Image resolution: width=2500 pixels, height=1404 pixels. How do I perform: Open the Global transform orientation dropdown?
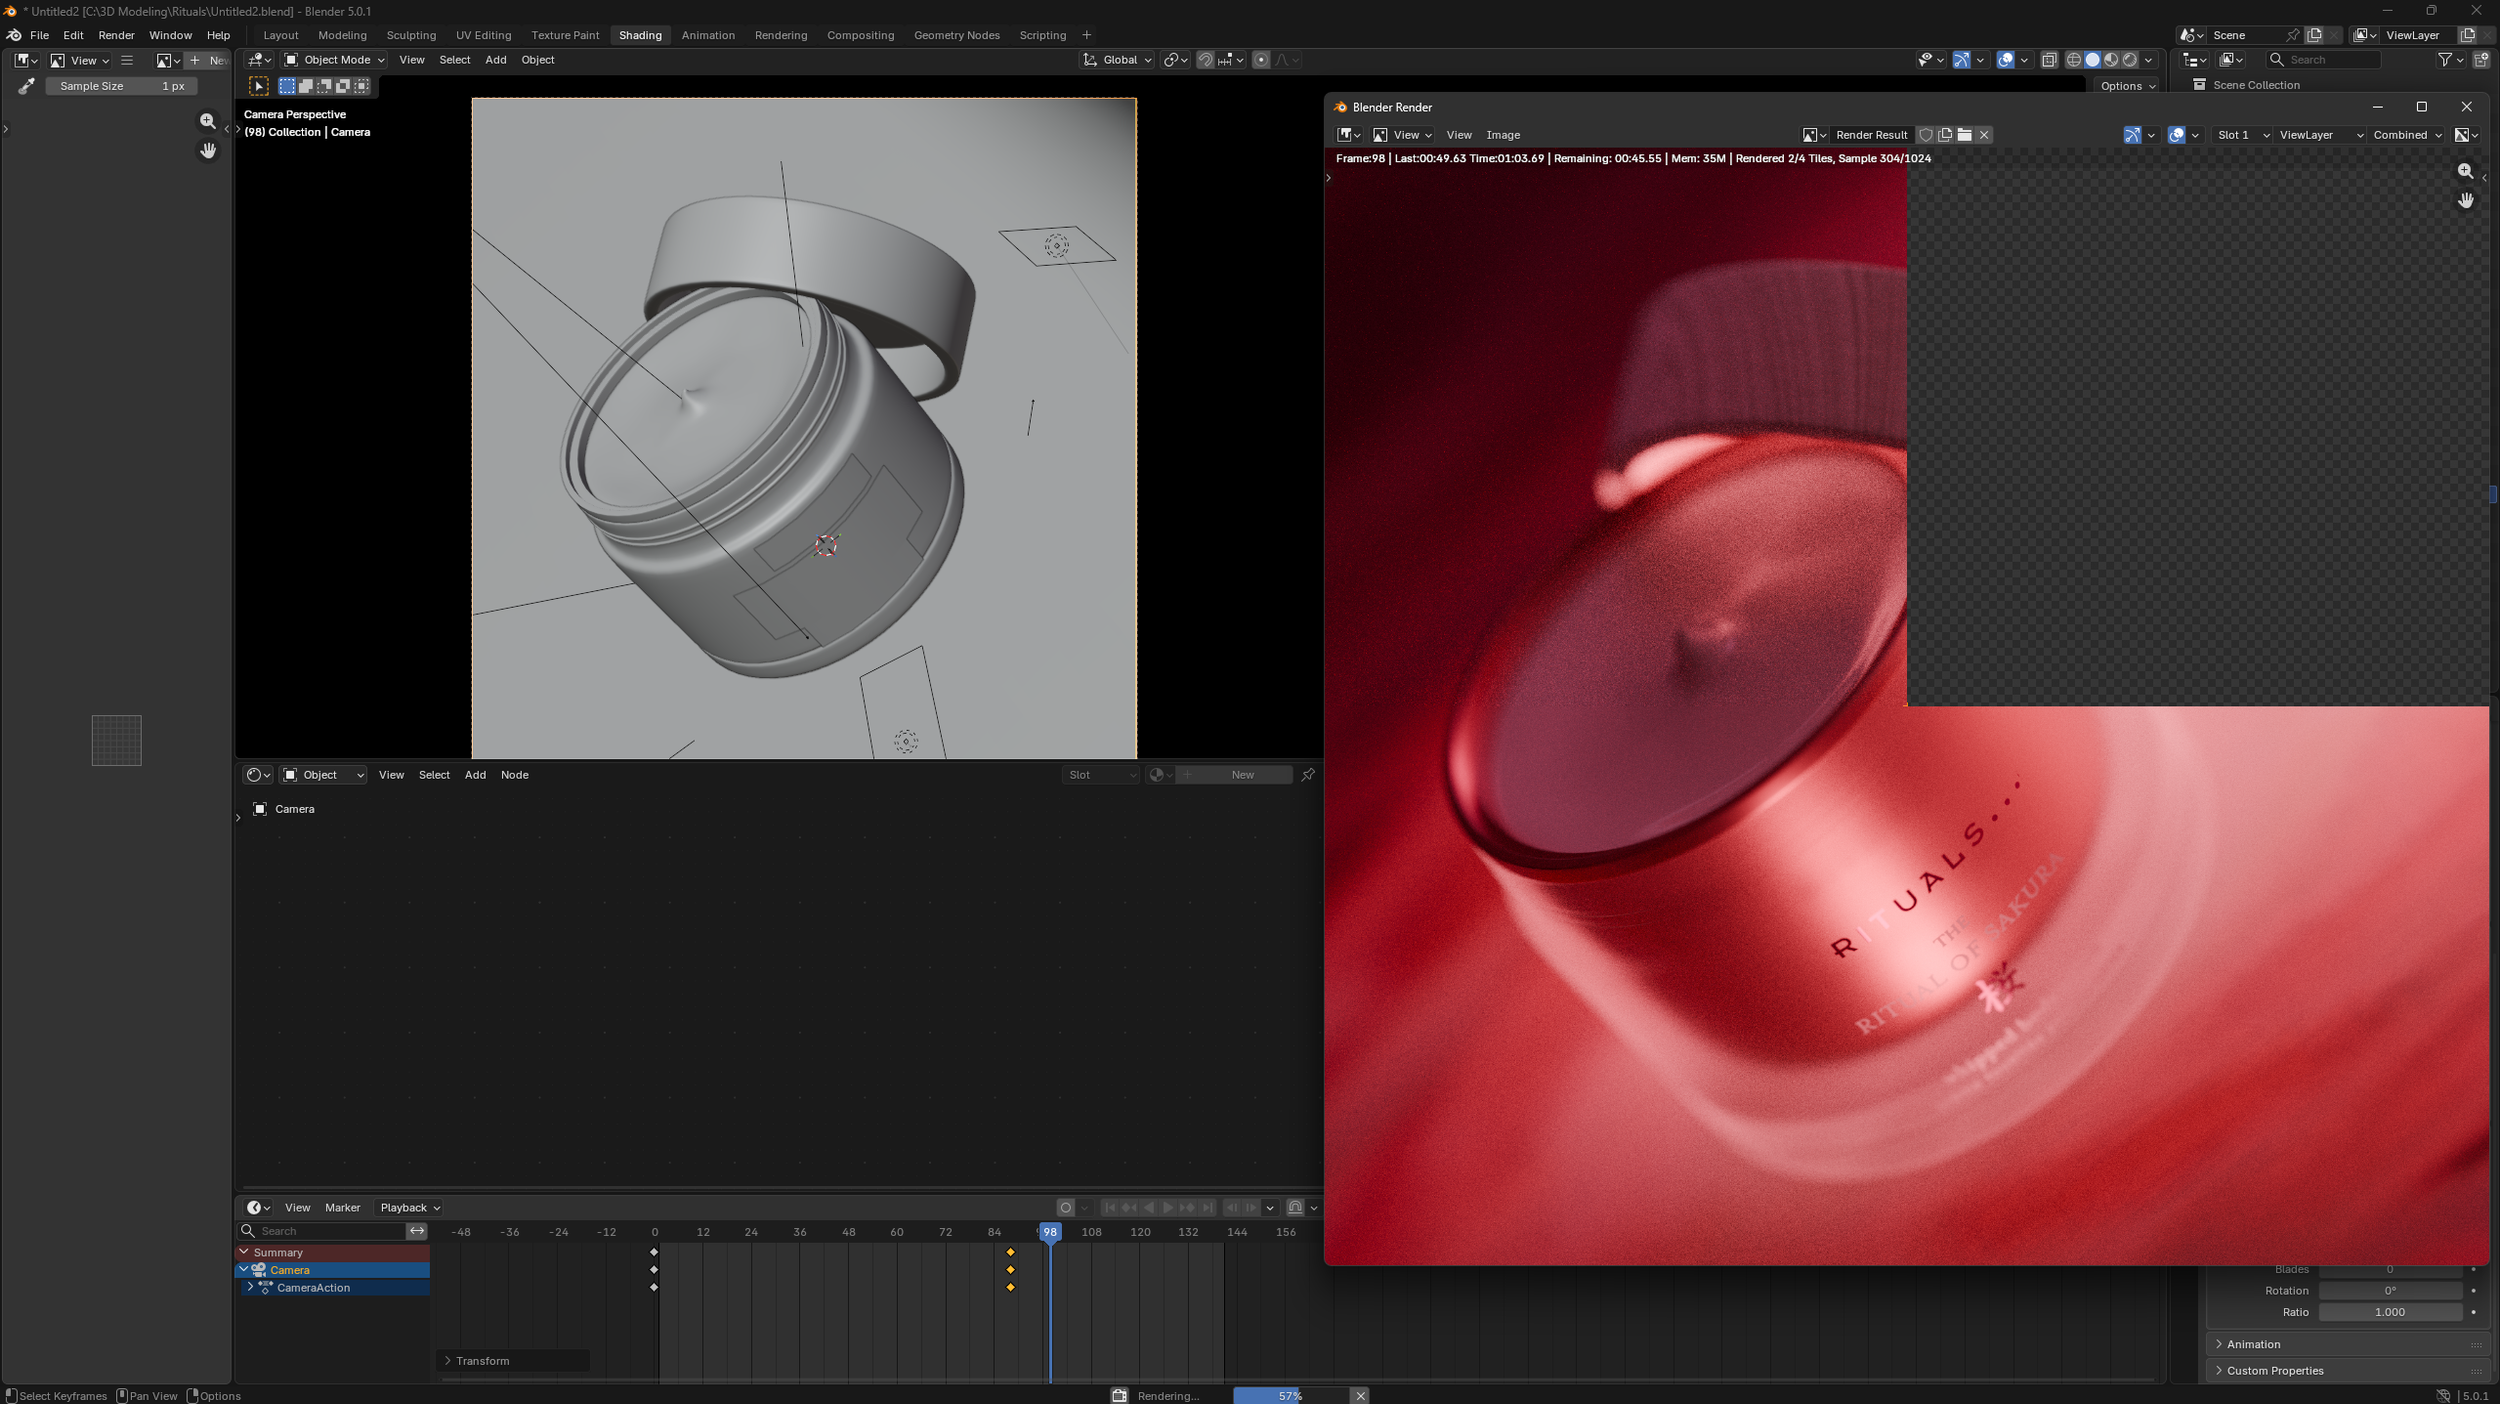pos(1117,60)
